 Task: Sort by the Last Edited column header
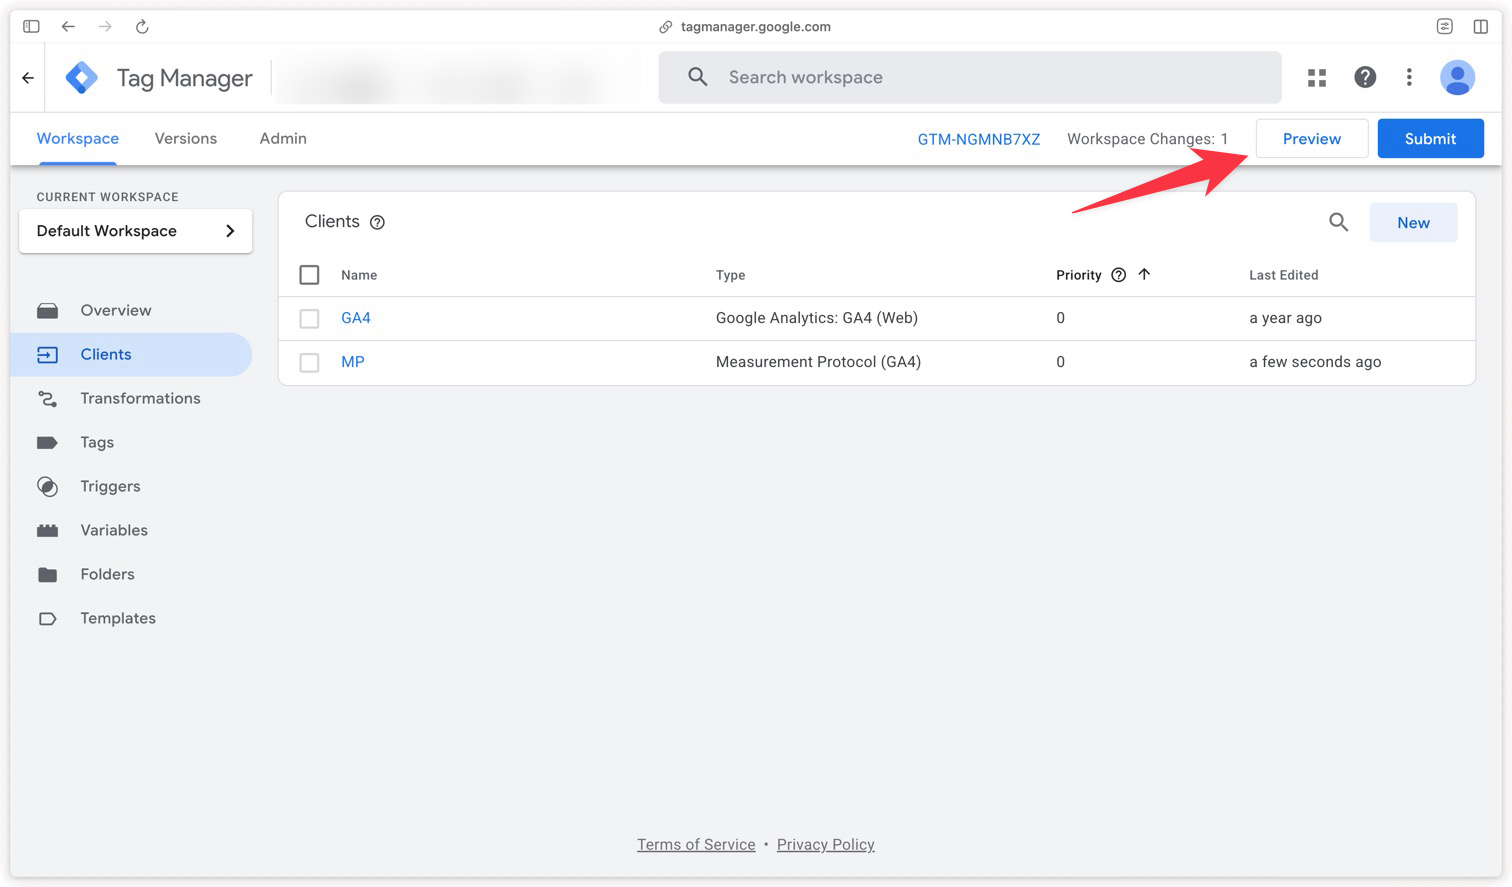coord(1283,275)
